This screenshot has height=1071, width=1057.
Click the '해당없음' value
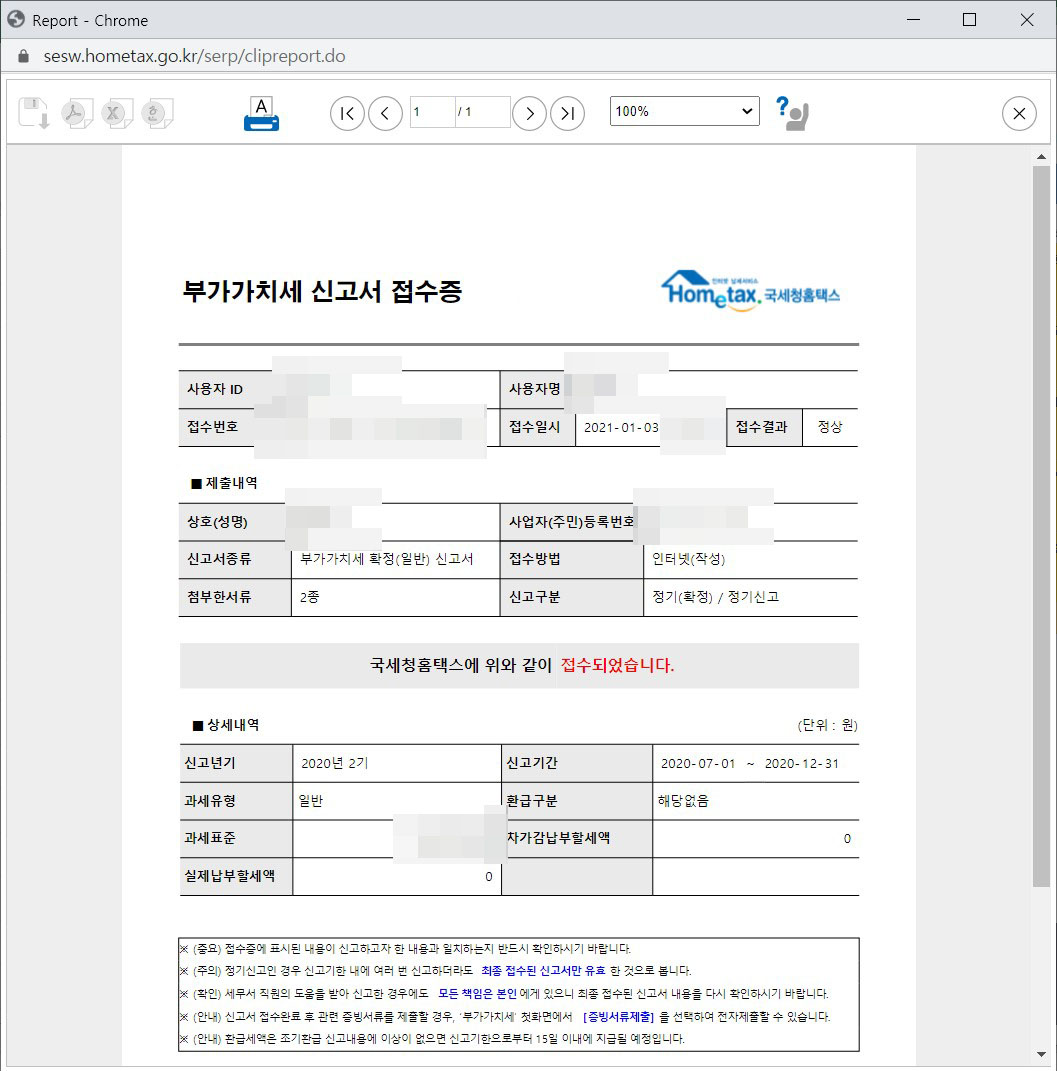coord(683,801)
